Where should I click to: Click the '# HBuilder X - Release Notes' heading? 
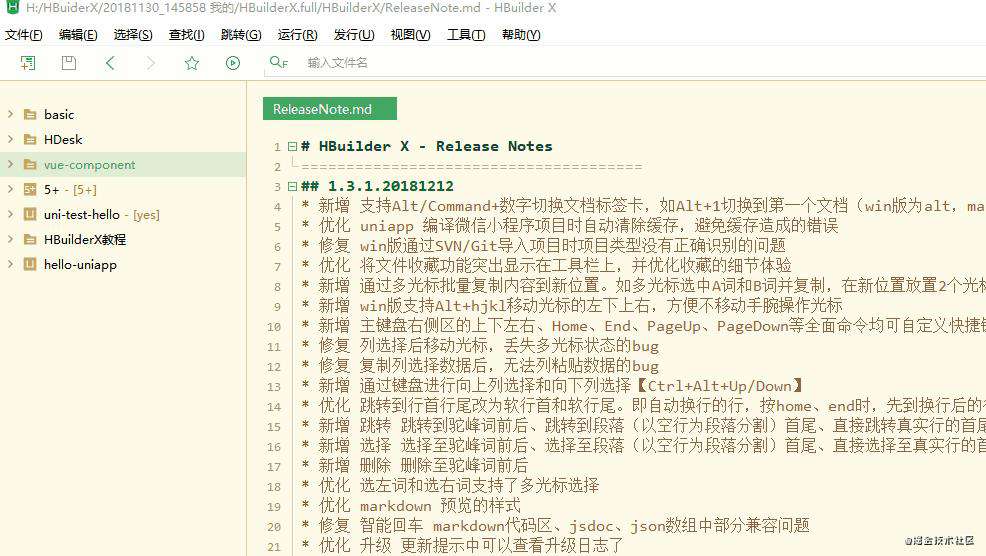tap(426, 147)
